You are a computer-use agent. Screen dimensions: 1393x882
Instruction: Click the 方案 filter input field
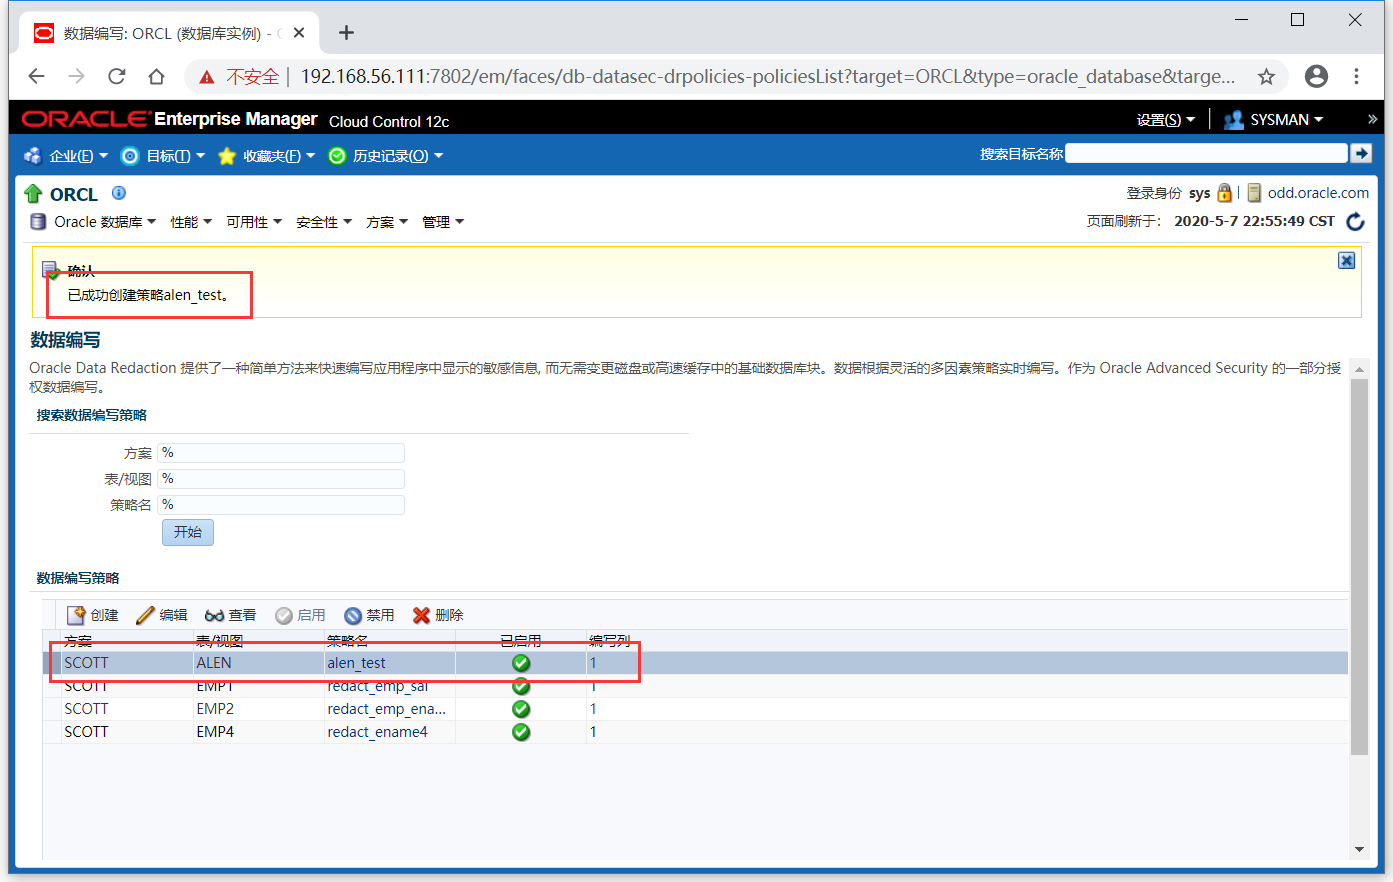click(x=281, y=453)
